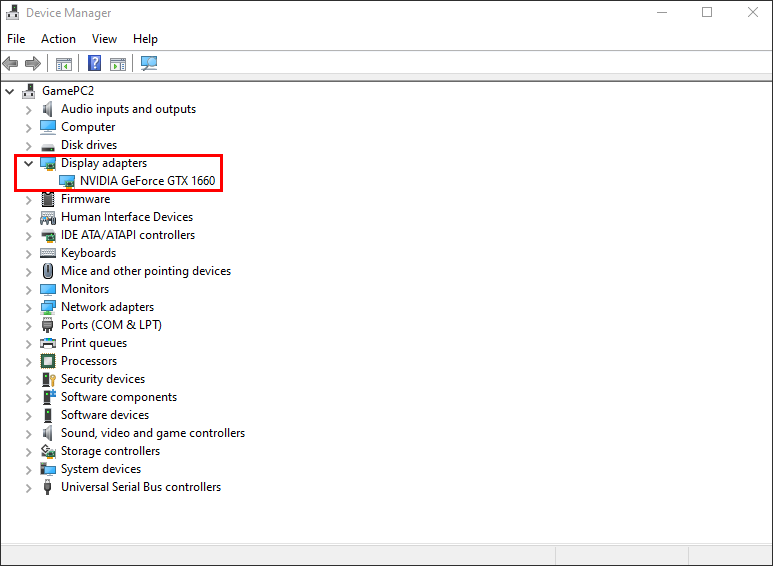Select the Human Interface Devices row
The image size is (773, 566).
click(127, 217)
